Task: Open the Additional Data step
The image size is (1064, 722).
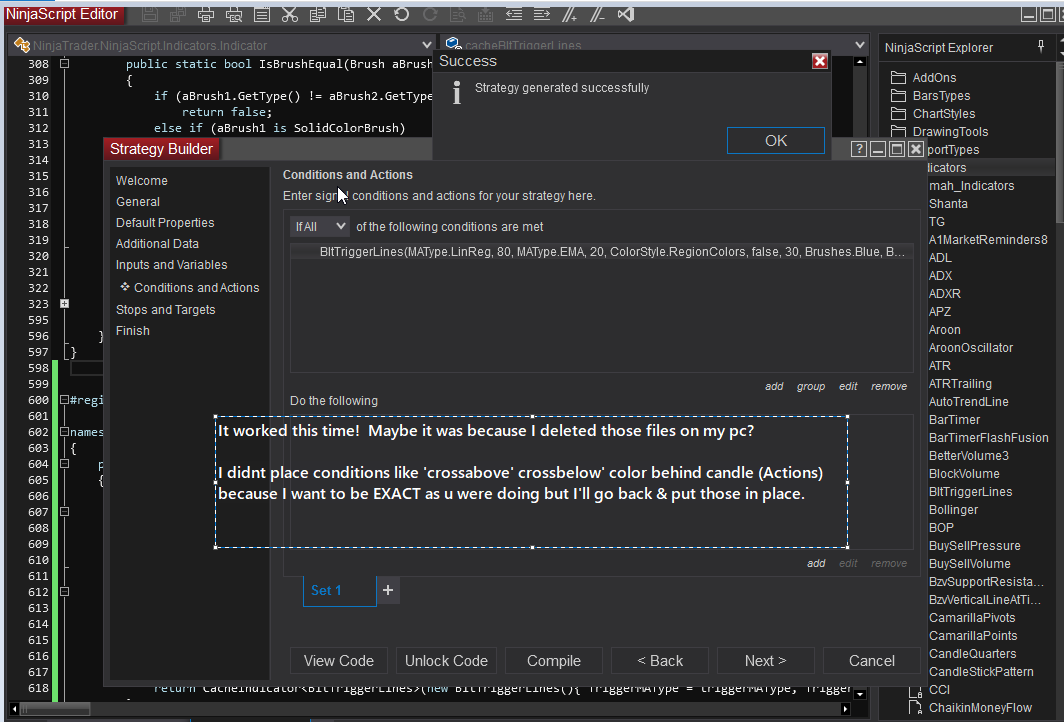Action: coord(157,244)
